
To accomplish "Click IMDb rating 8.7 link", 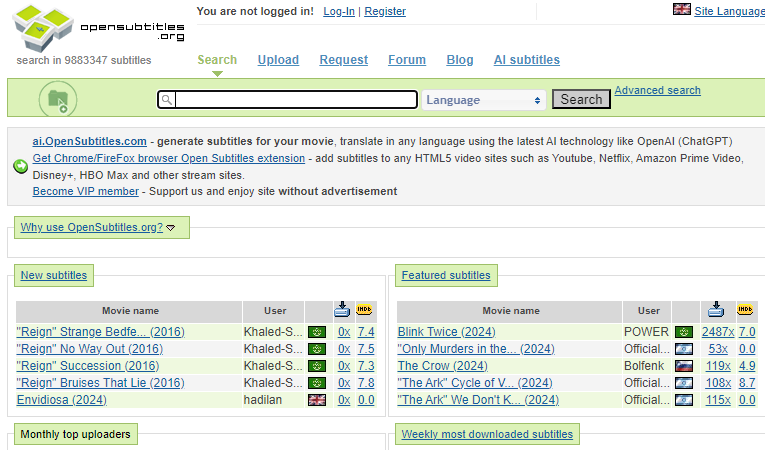I will (747, 383).
